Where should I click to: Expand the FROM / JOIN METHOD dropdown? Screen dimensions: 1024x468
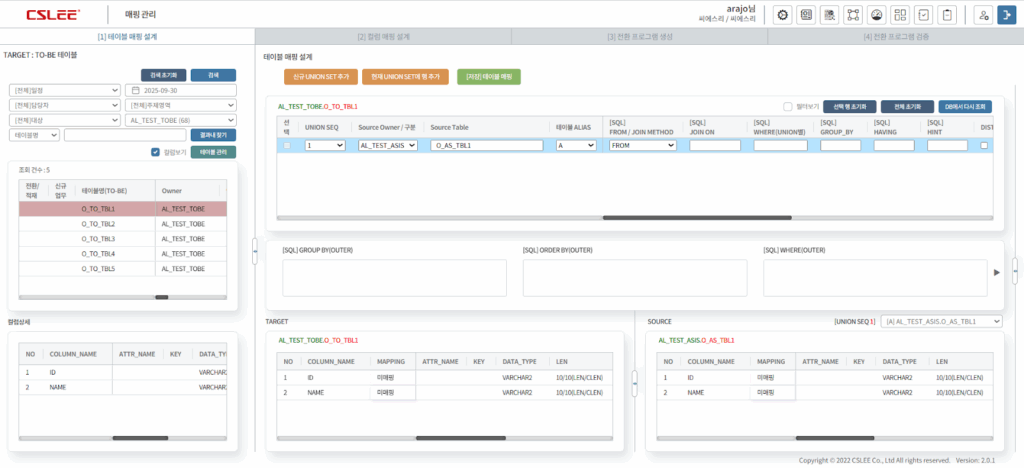[x=643, y=145]
